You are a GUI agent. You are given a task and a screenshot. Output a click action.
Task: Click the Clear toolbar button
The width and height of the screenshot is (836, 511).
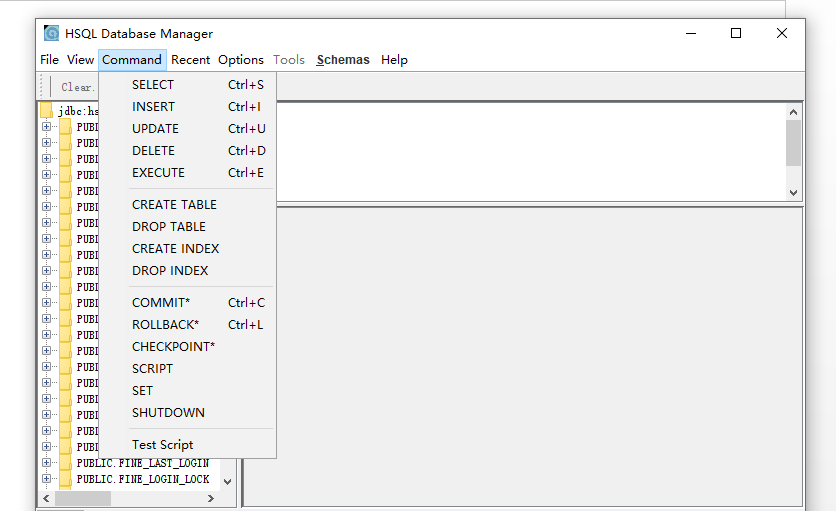(77, 87)
